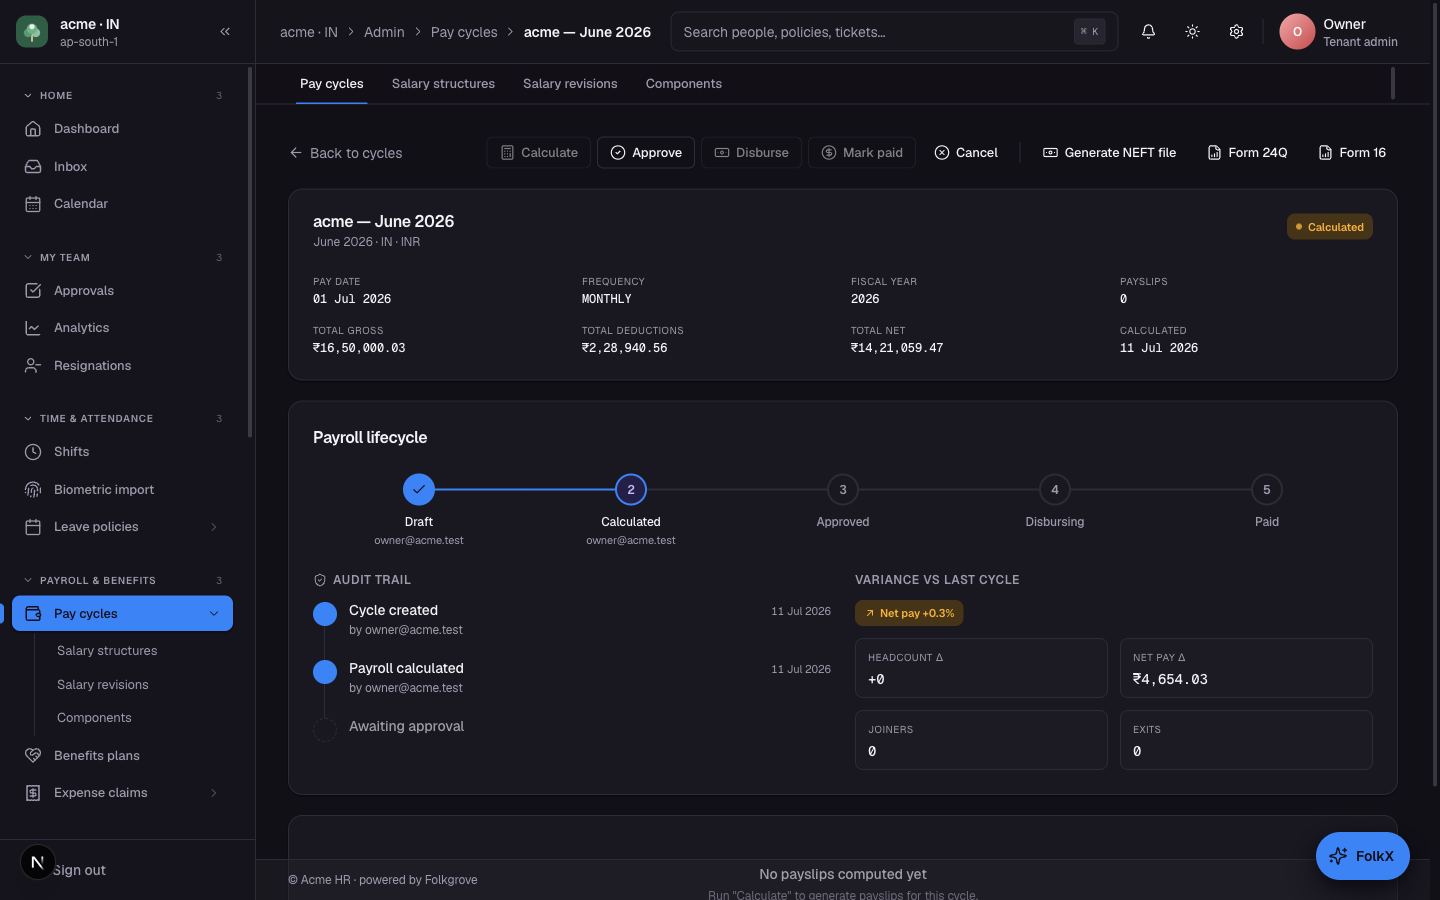Screen dimensions: 1440x900
Task: Expand Expense claims submenu
Action: coord(213,793)
